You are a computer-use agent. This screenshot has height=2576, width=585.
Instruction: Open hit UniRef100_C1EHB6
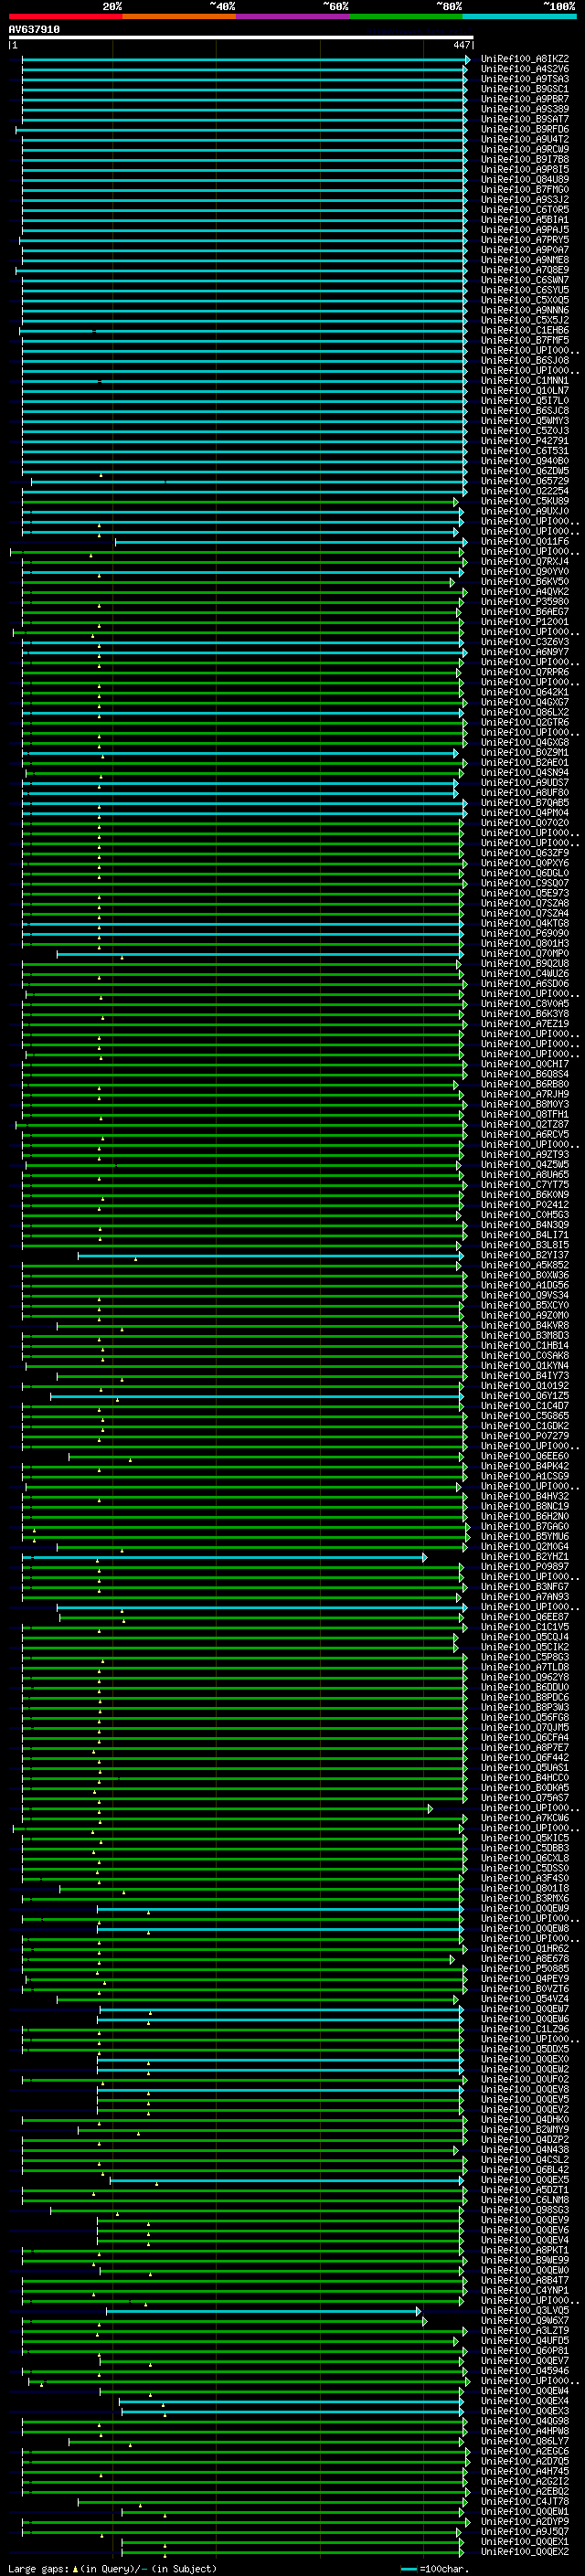[525, 330]
